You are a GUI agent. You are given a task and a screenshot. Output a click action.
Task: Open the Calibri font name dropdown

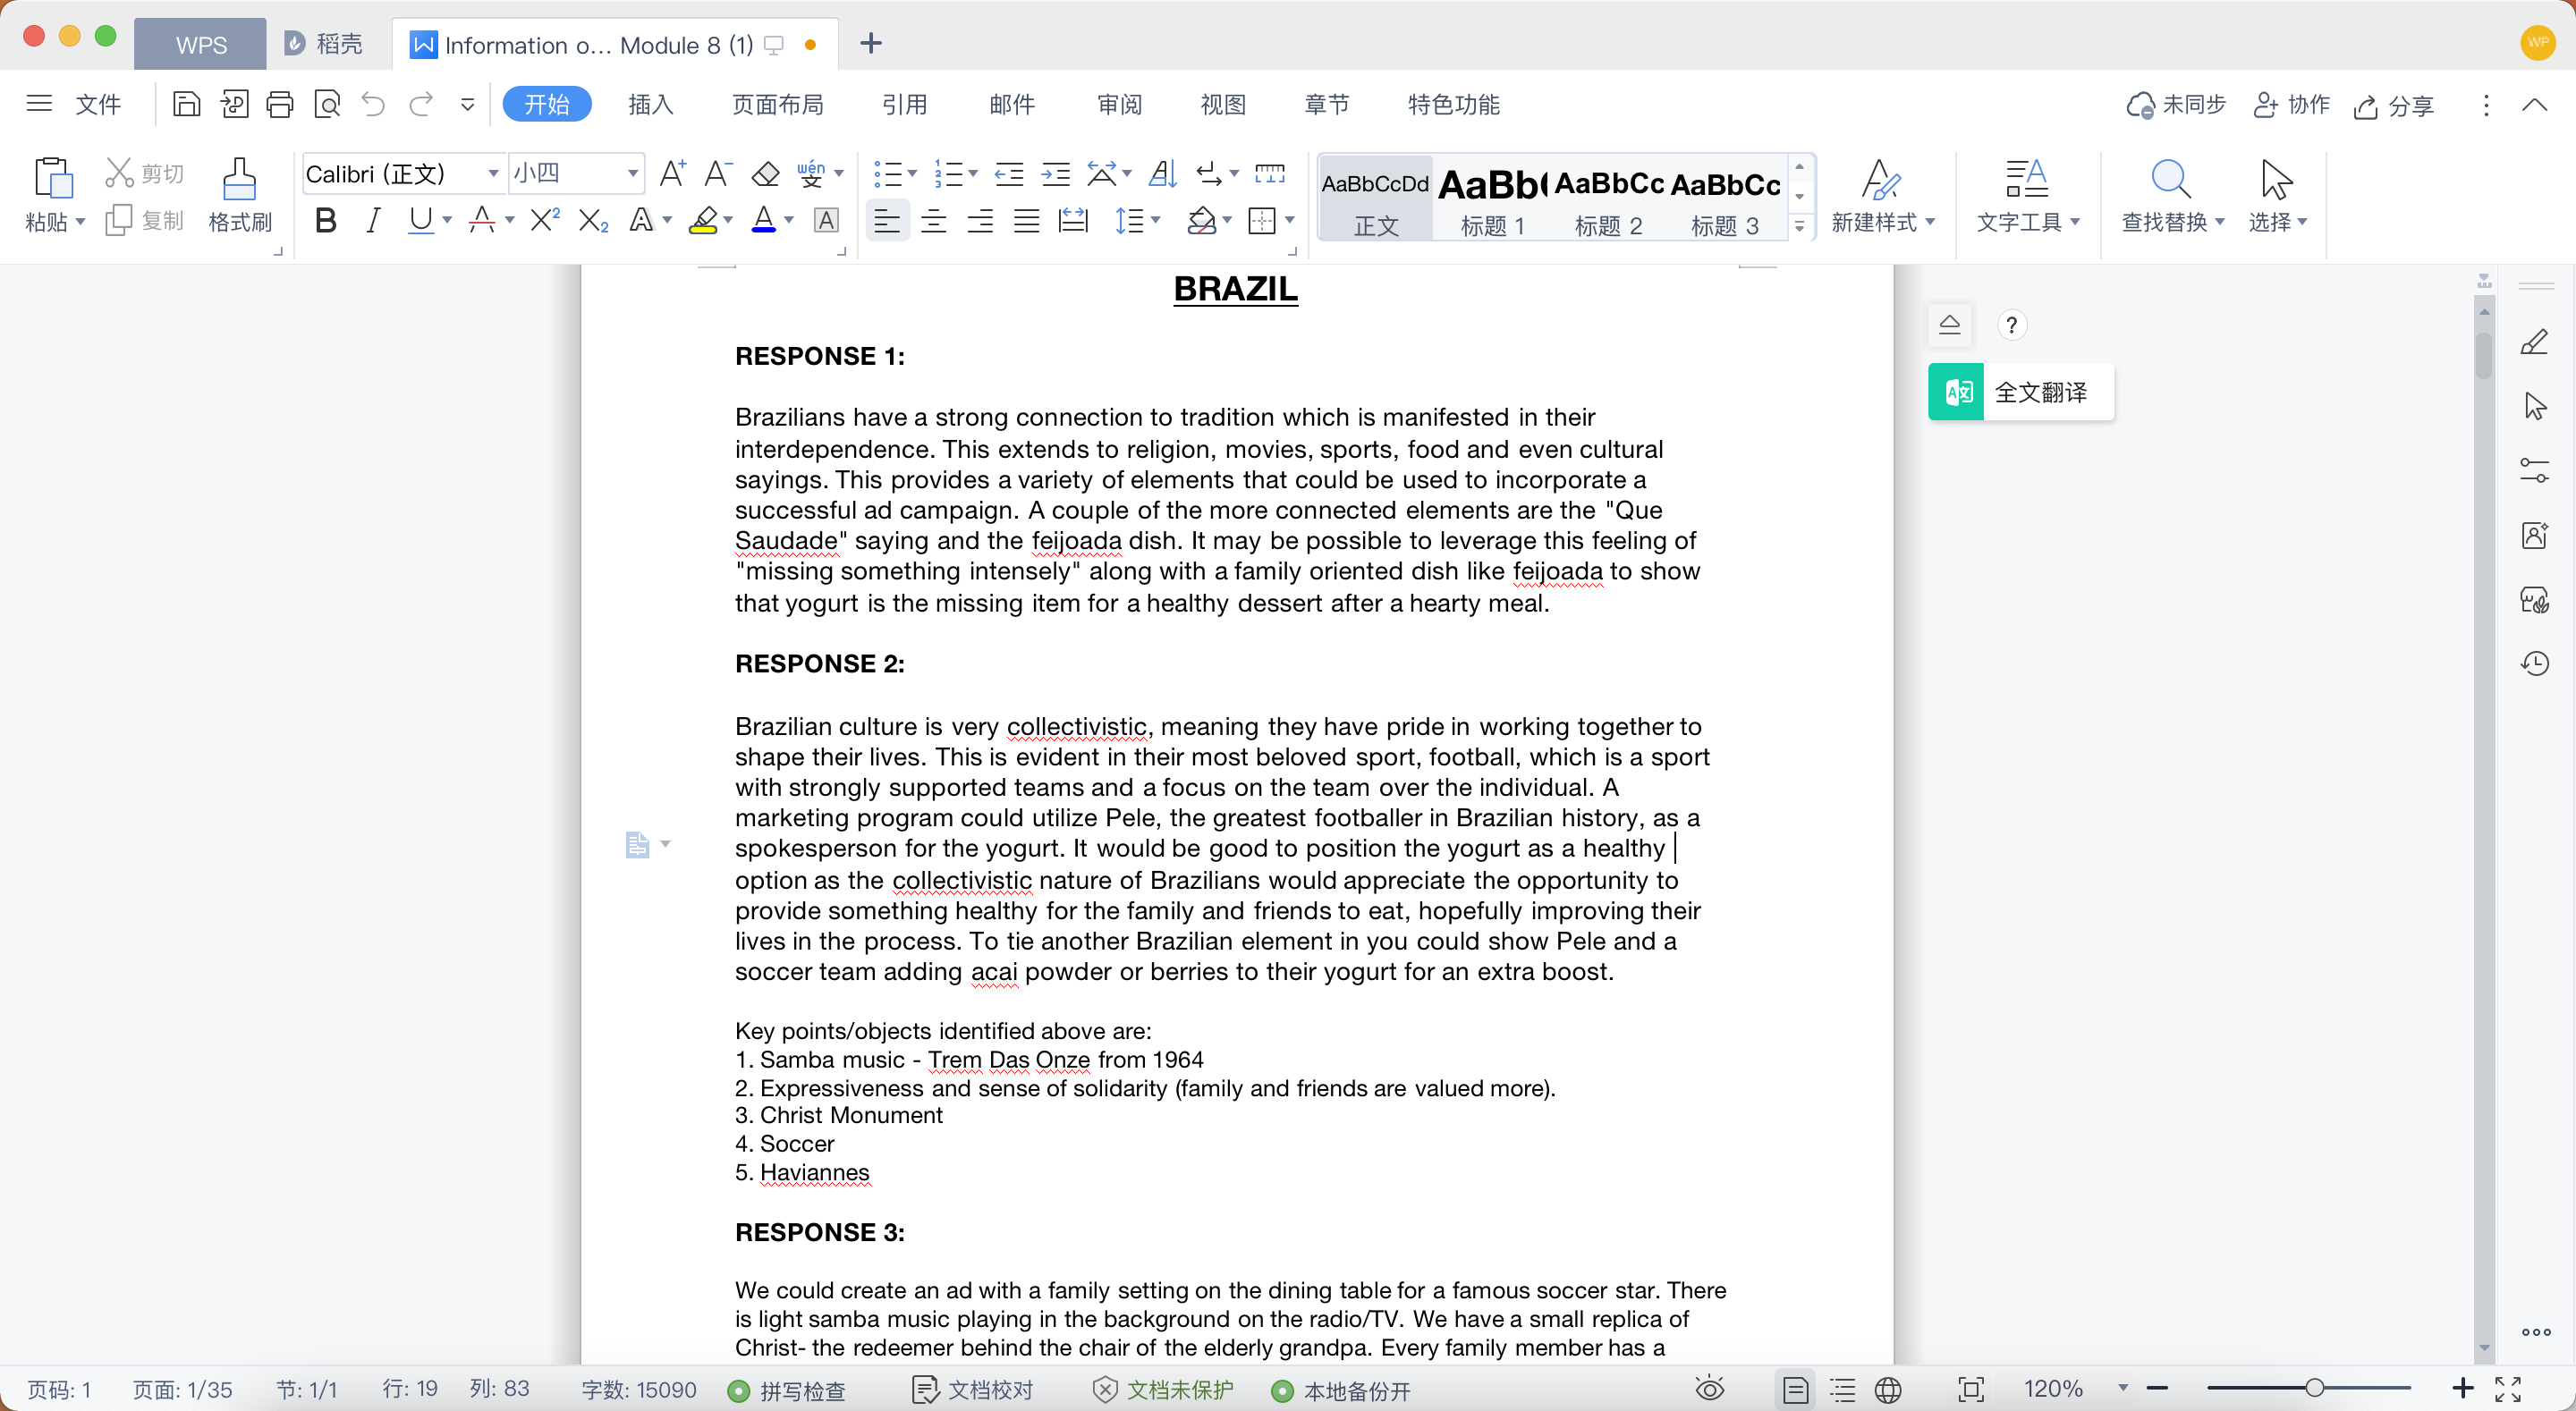pyautogui.click(x=493, y=174)
